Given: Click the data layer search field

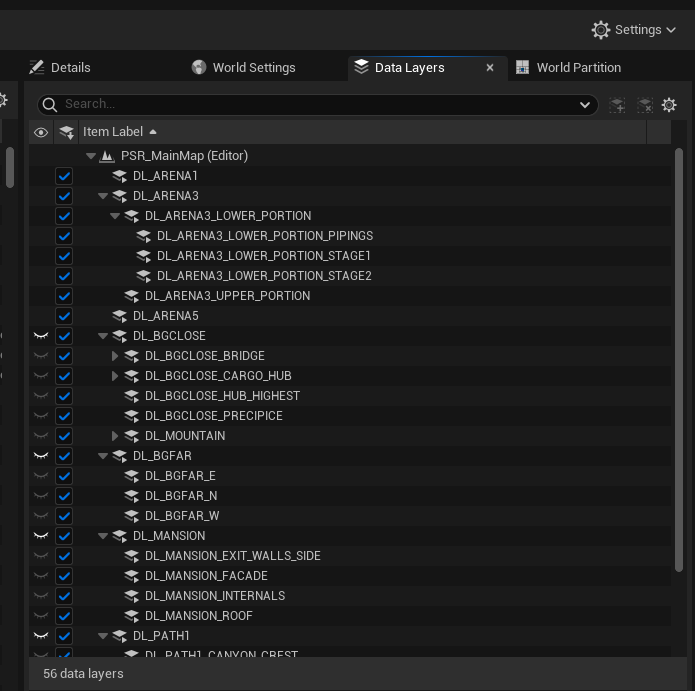Looking at the screenshot, I should (x=317, y=105).
